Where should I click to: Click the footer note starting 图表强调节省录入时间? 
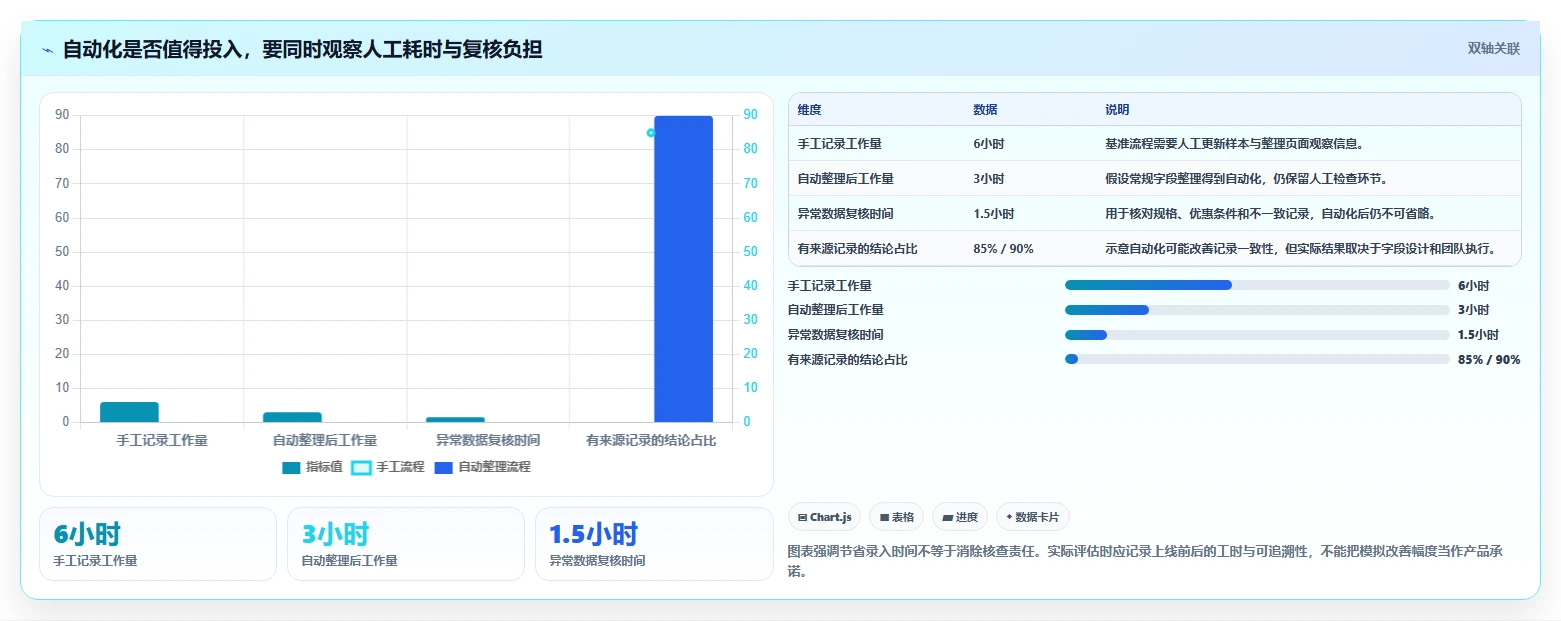click(1146, 562)
